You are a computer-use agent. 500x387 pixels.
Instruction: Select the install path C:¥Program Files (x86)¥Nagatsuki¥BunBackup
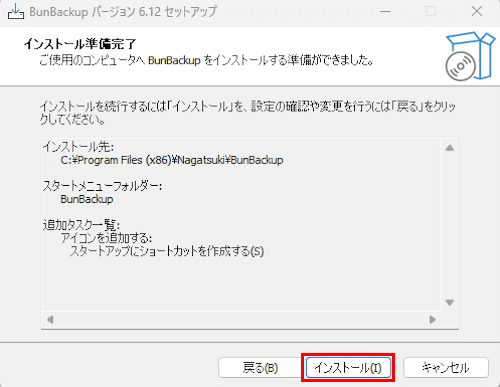172,160
